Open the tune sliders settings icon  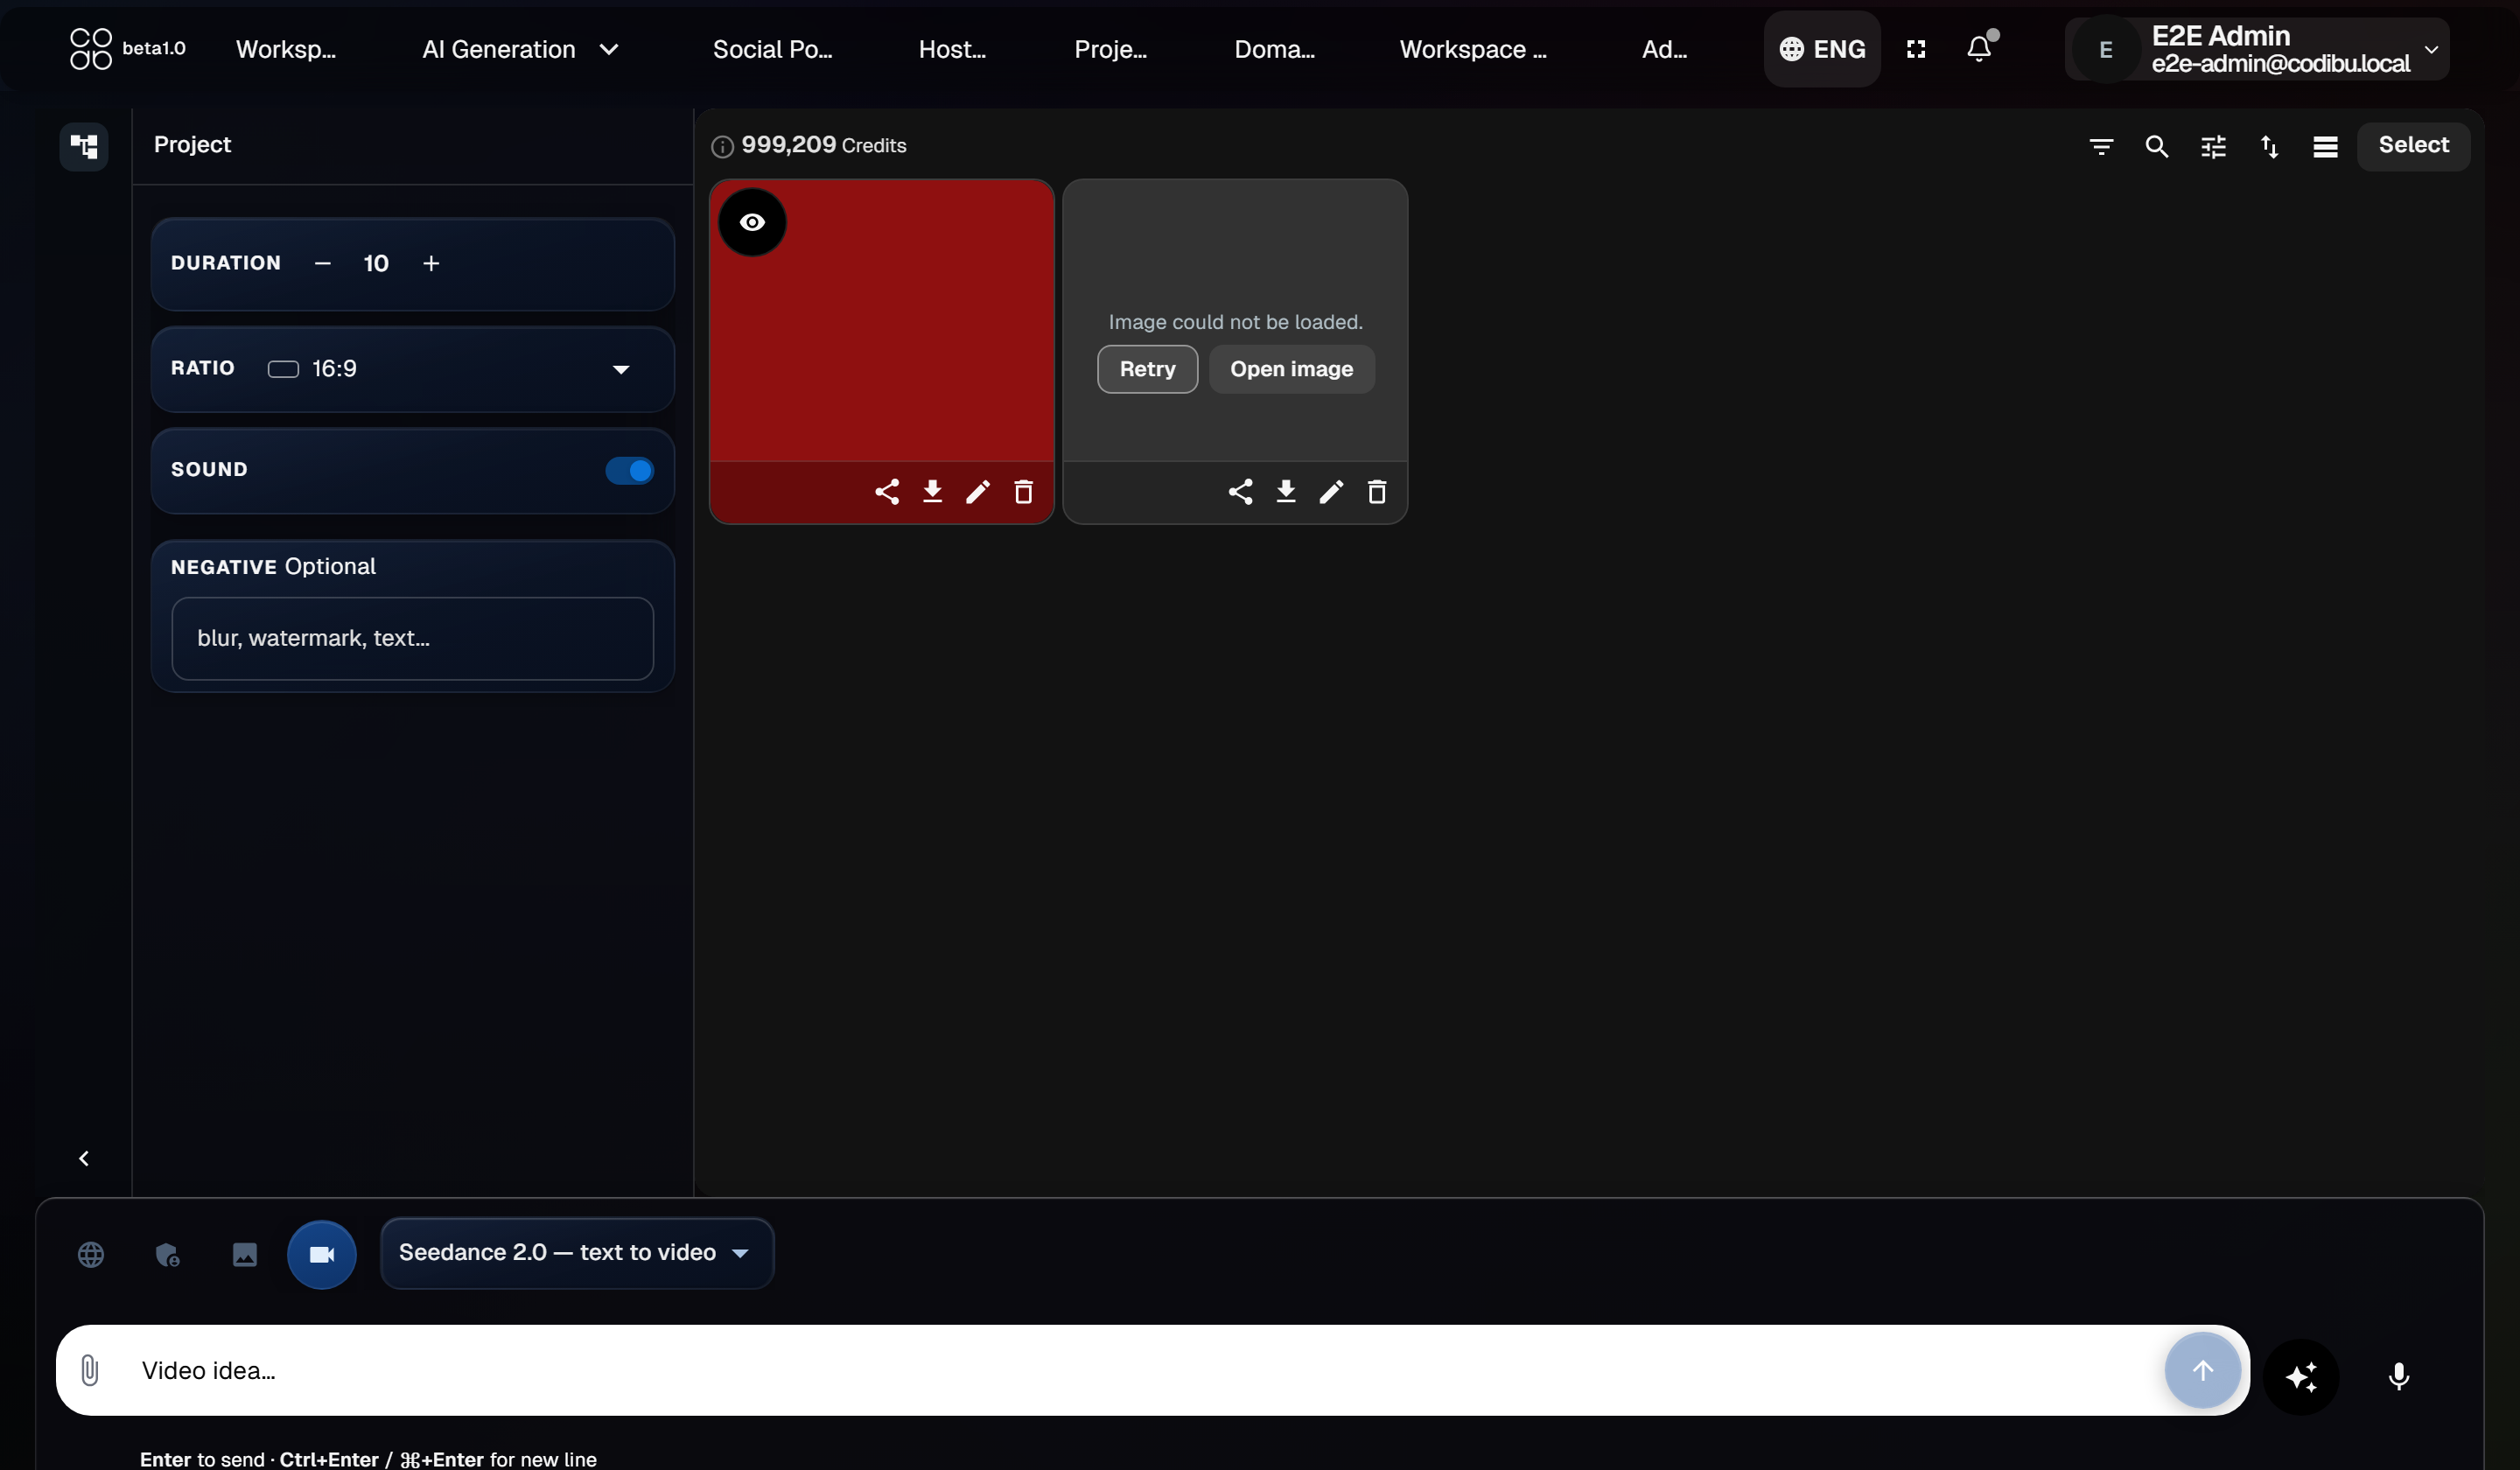pos(2213,146)
